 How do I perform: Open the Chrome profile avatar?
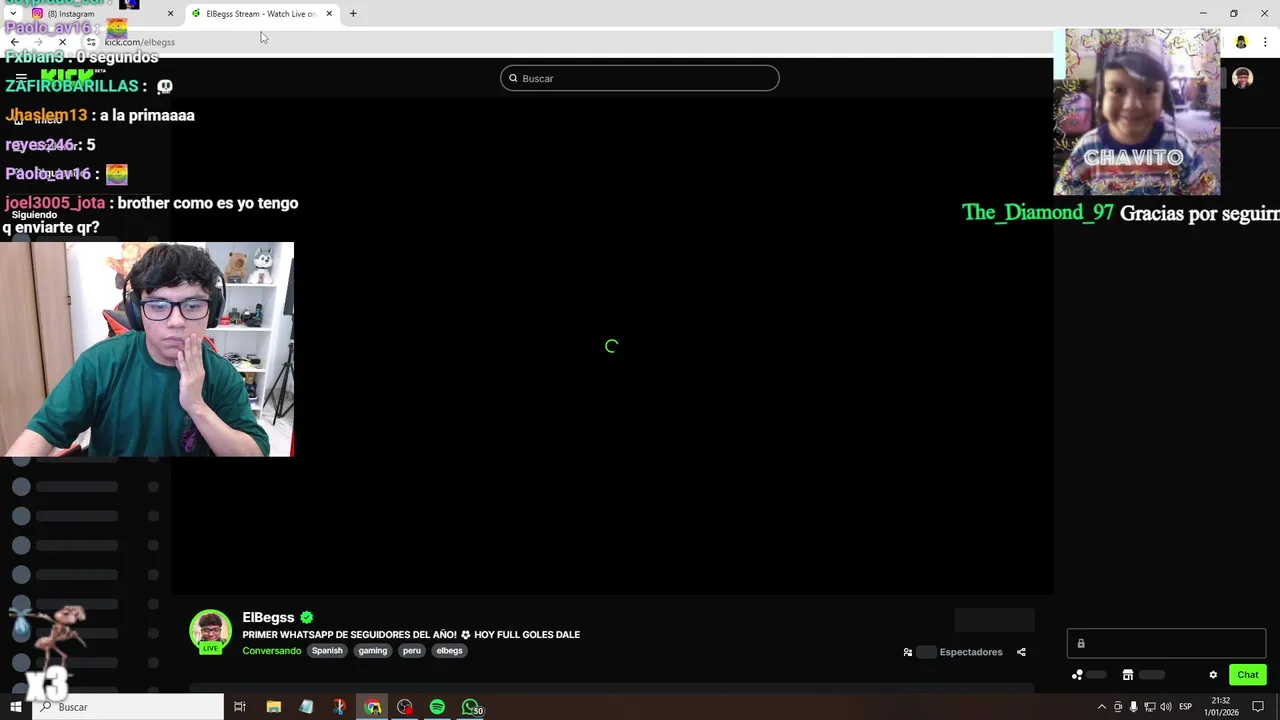click(x=1241, y=42)
